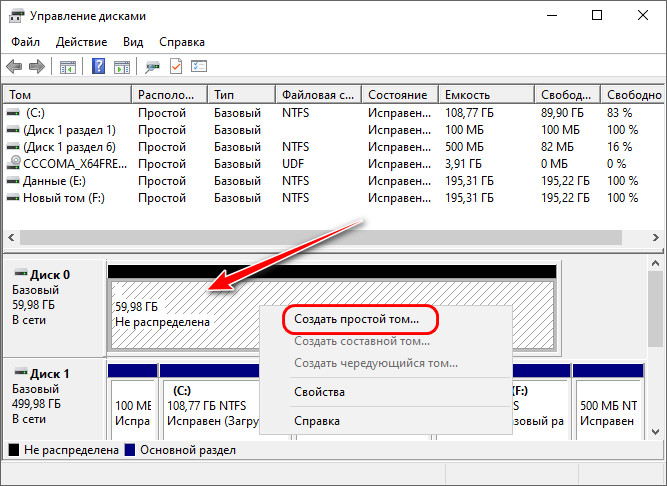This screenshot has width=667, height=486.
Task: Toggle the action pane toolbar icon
Action: pos(122,67)
